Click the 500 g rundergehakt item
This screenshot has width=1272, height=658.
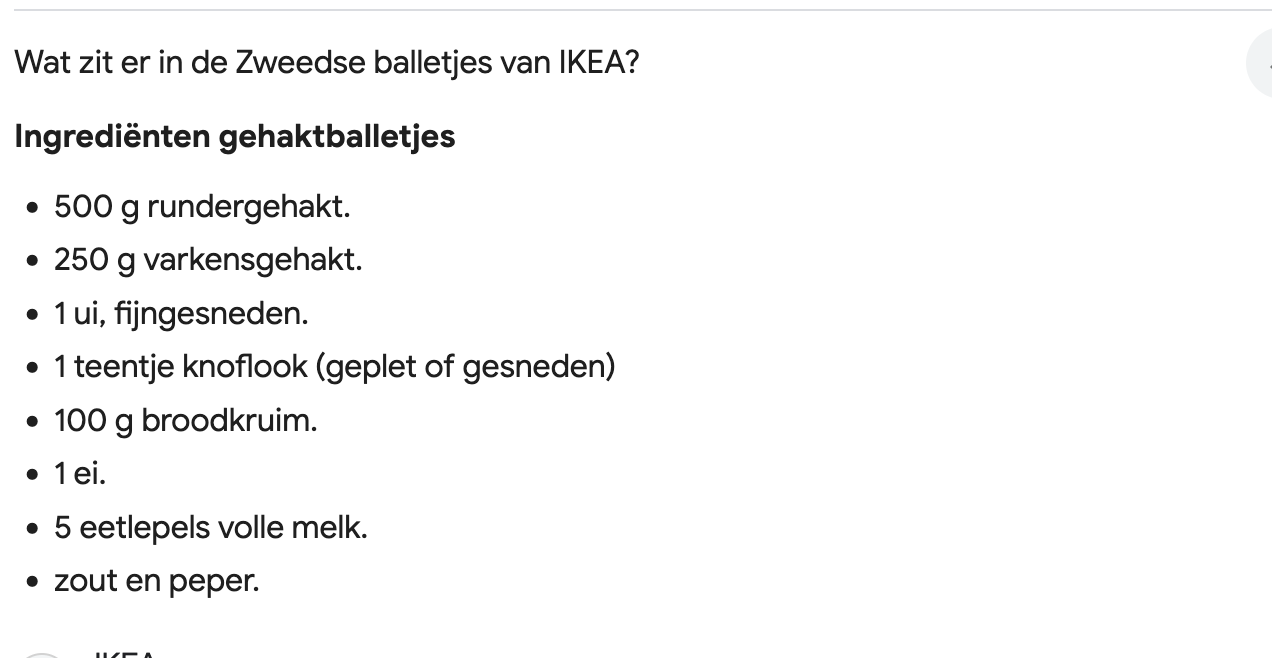coord(202,207)
